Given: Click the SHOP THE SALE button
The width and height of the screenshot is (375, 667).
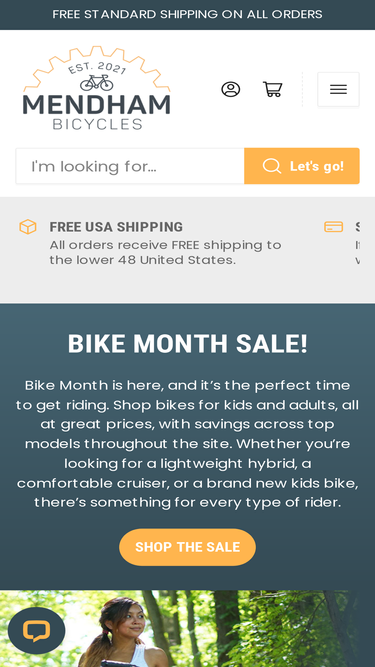Looking at the screenshot, I should click(x=188, y=547).
